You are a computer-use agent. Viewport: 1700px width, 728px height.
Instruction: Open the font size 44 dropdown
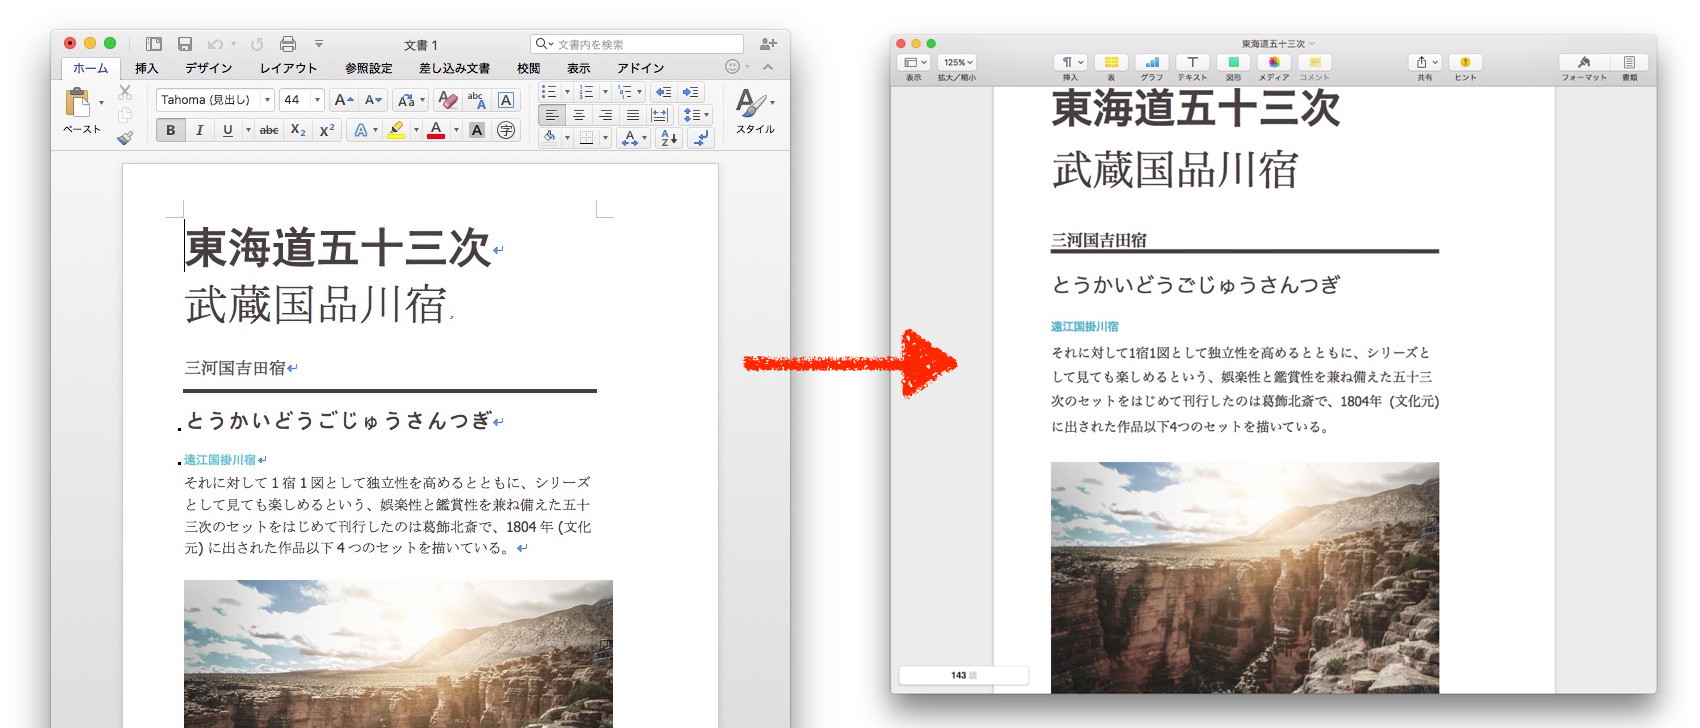click(317, 100)
